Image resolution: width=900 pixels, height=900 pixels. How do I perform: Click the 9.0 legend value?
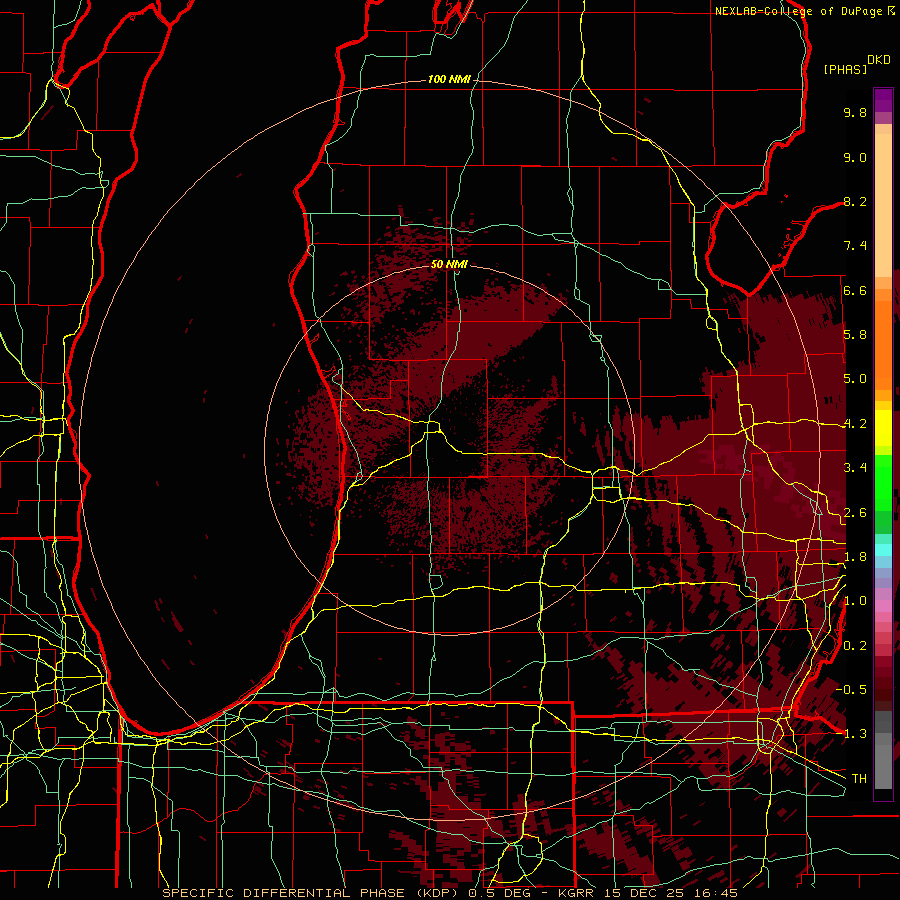click(x=855, y=157)
